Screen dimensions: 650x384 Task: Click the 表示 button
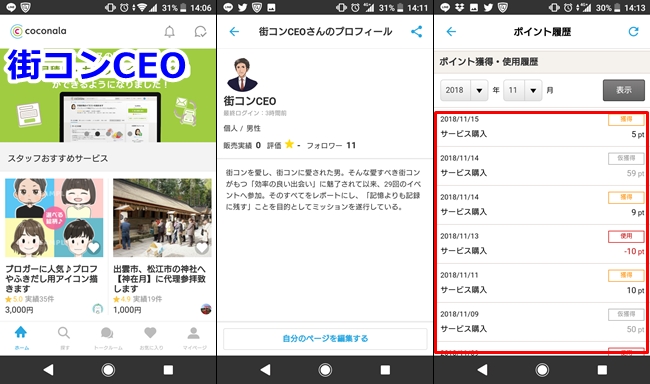623,90
